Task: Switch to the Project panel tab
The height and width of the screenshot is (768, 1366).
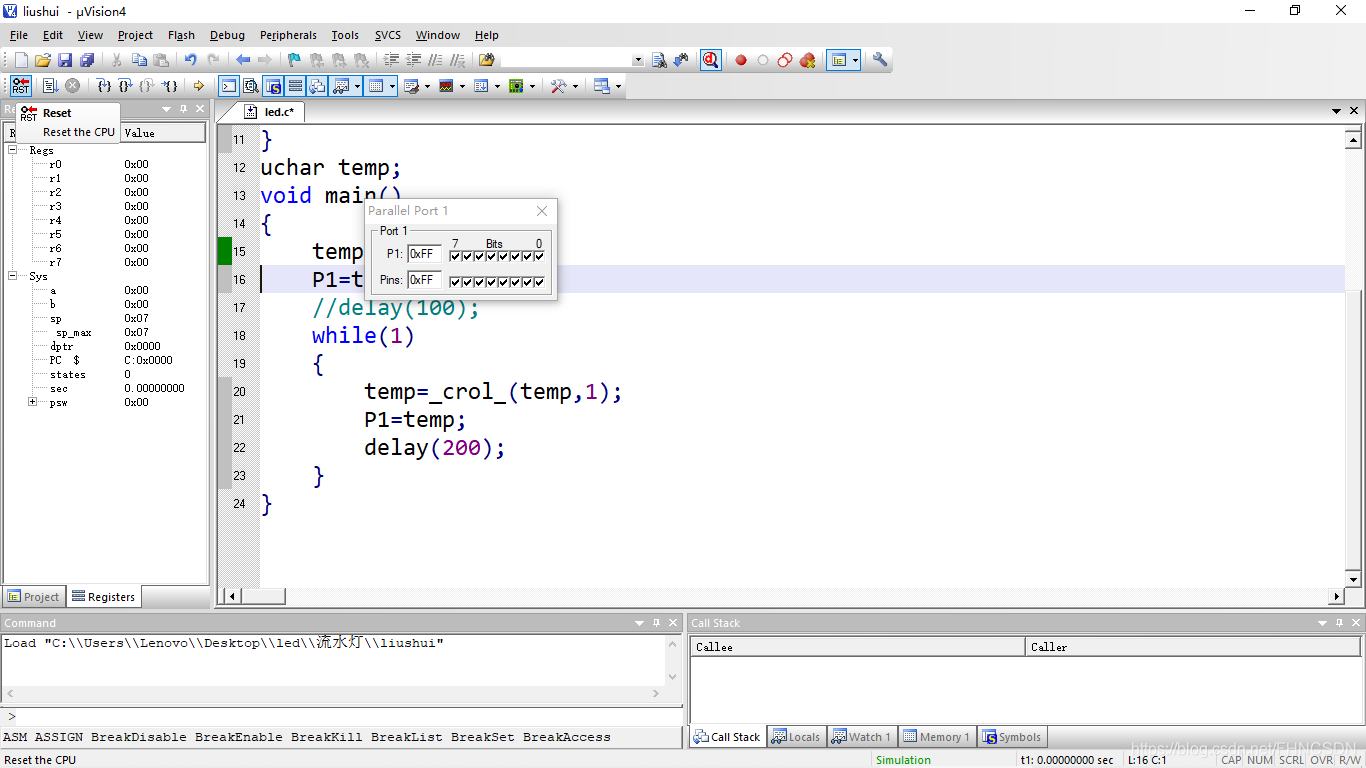Action: pos(34,597)
